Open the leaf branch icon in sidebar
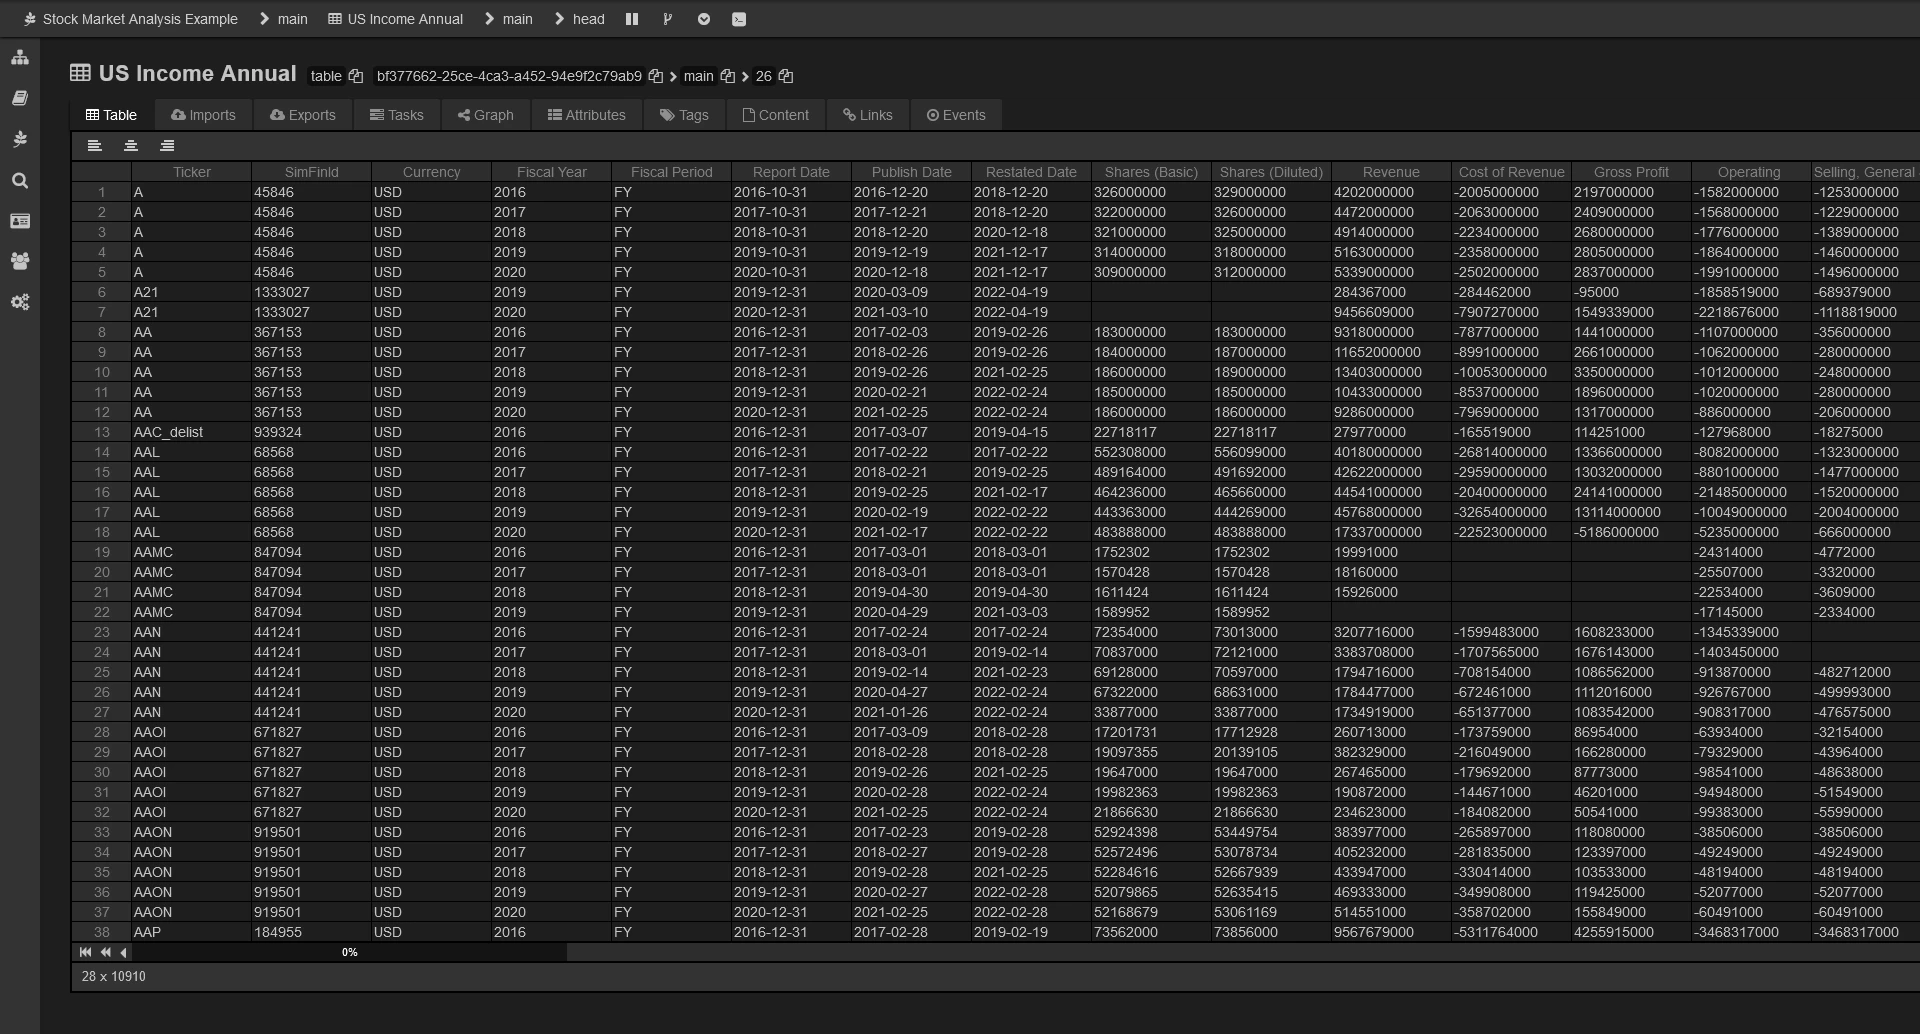The height and width of the screenshot is (1034, 1920). tap(20, 139)
